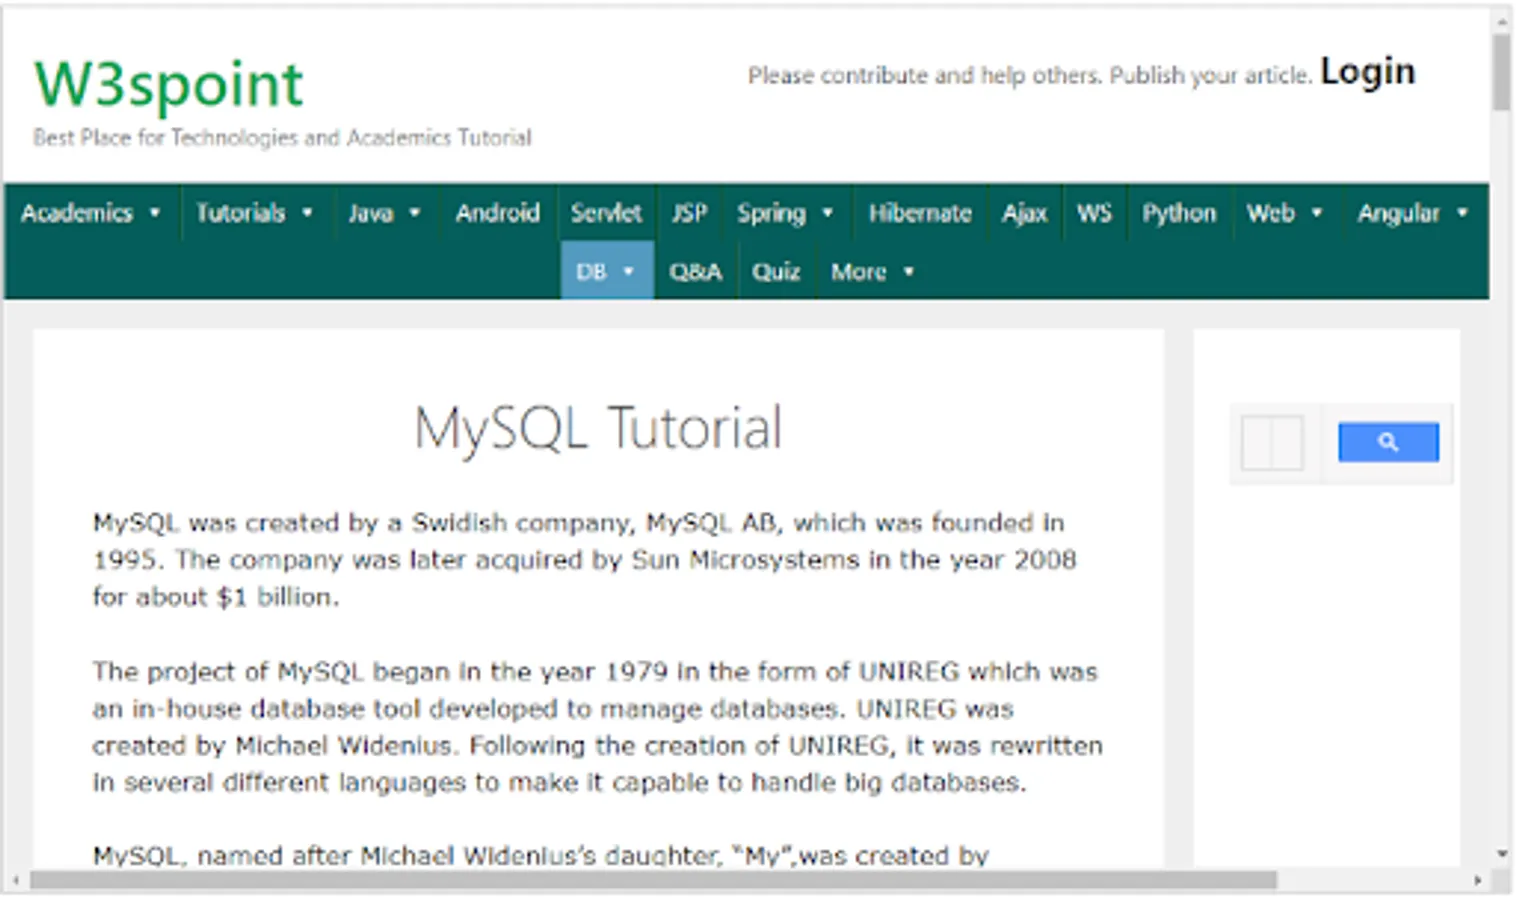Go to the Servlet menu item

(606, 213)
